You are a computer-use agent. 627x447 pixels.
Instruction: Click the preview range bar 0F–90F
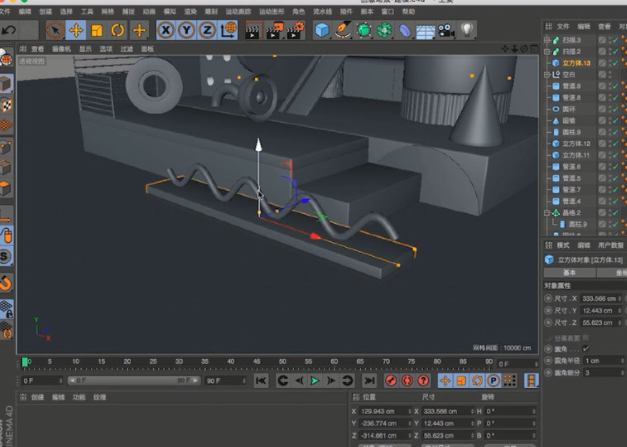(x=134, y=381)
